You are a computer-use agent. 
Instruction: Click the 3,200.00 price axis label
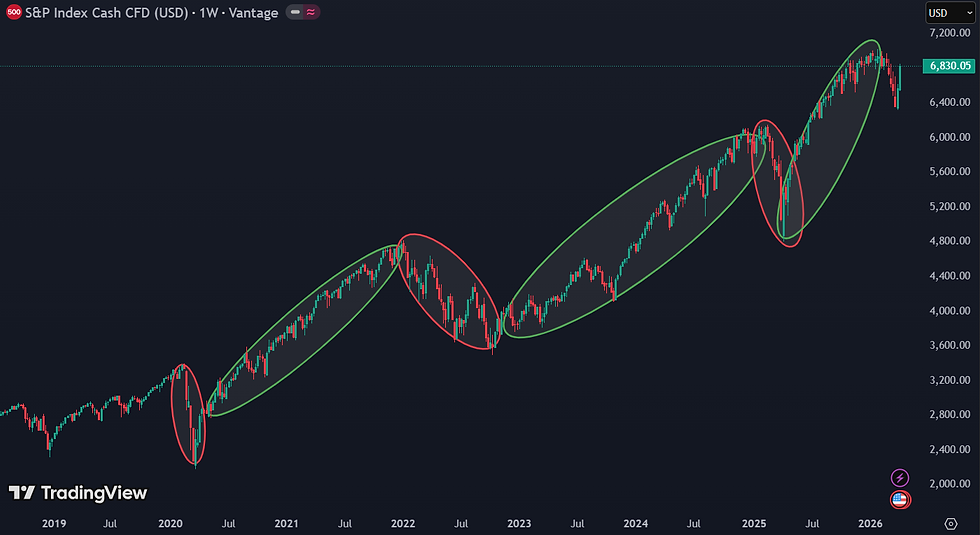(949, 380)
